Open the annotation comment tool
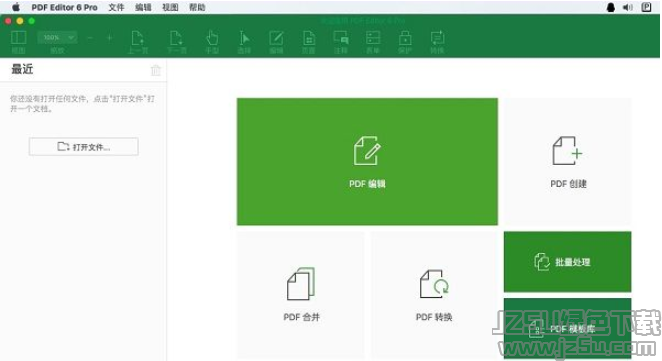662x361 pixels. tap(341, 38)
